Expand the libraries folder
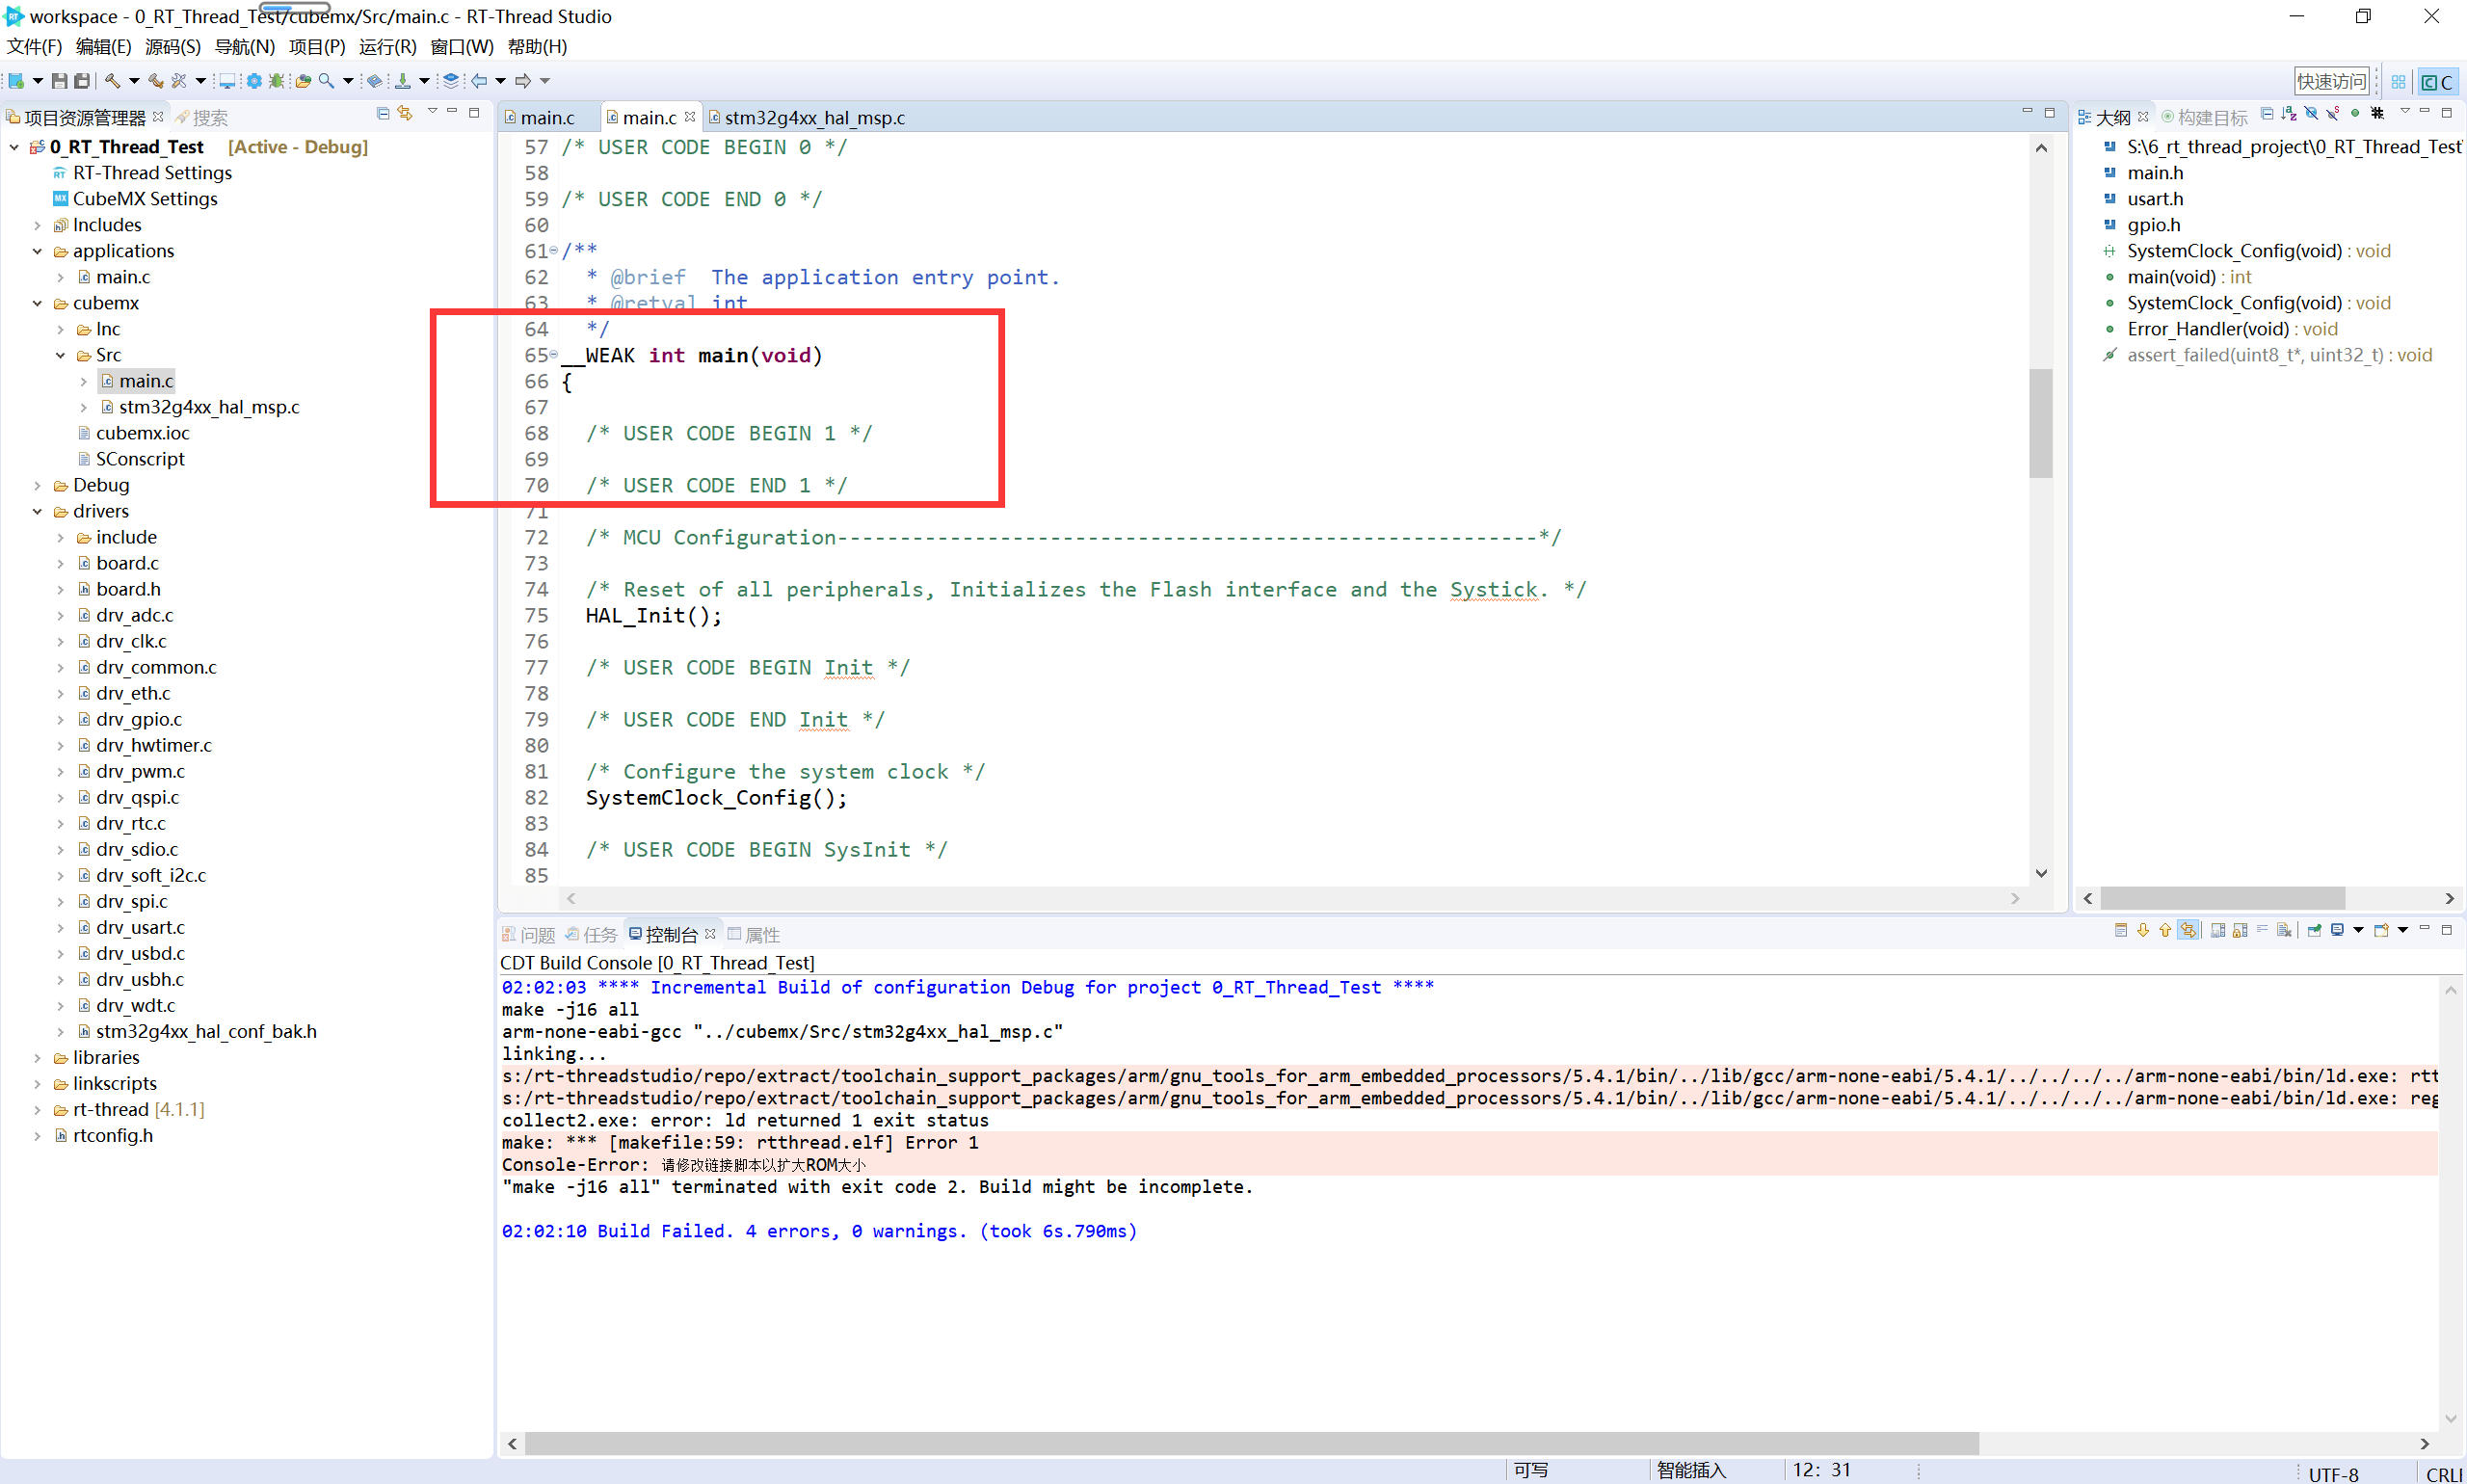 [x=38, y=1057]
